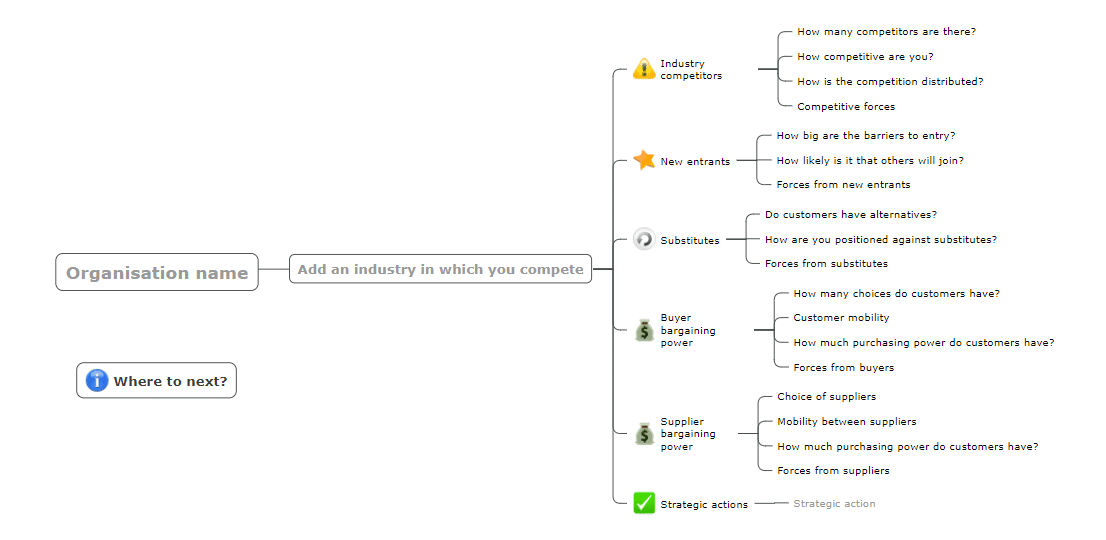This screenshot has width=1106, height=540.
Task: Click the orange star icon for New entrants
Action: [x=644, y=160]
